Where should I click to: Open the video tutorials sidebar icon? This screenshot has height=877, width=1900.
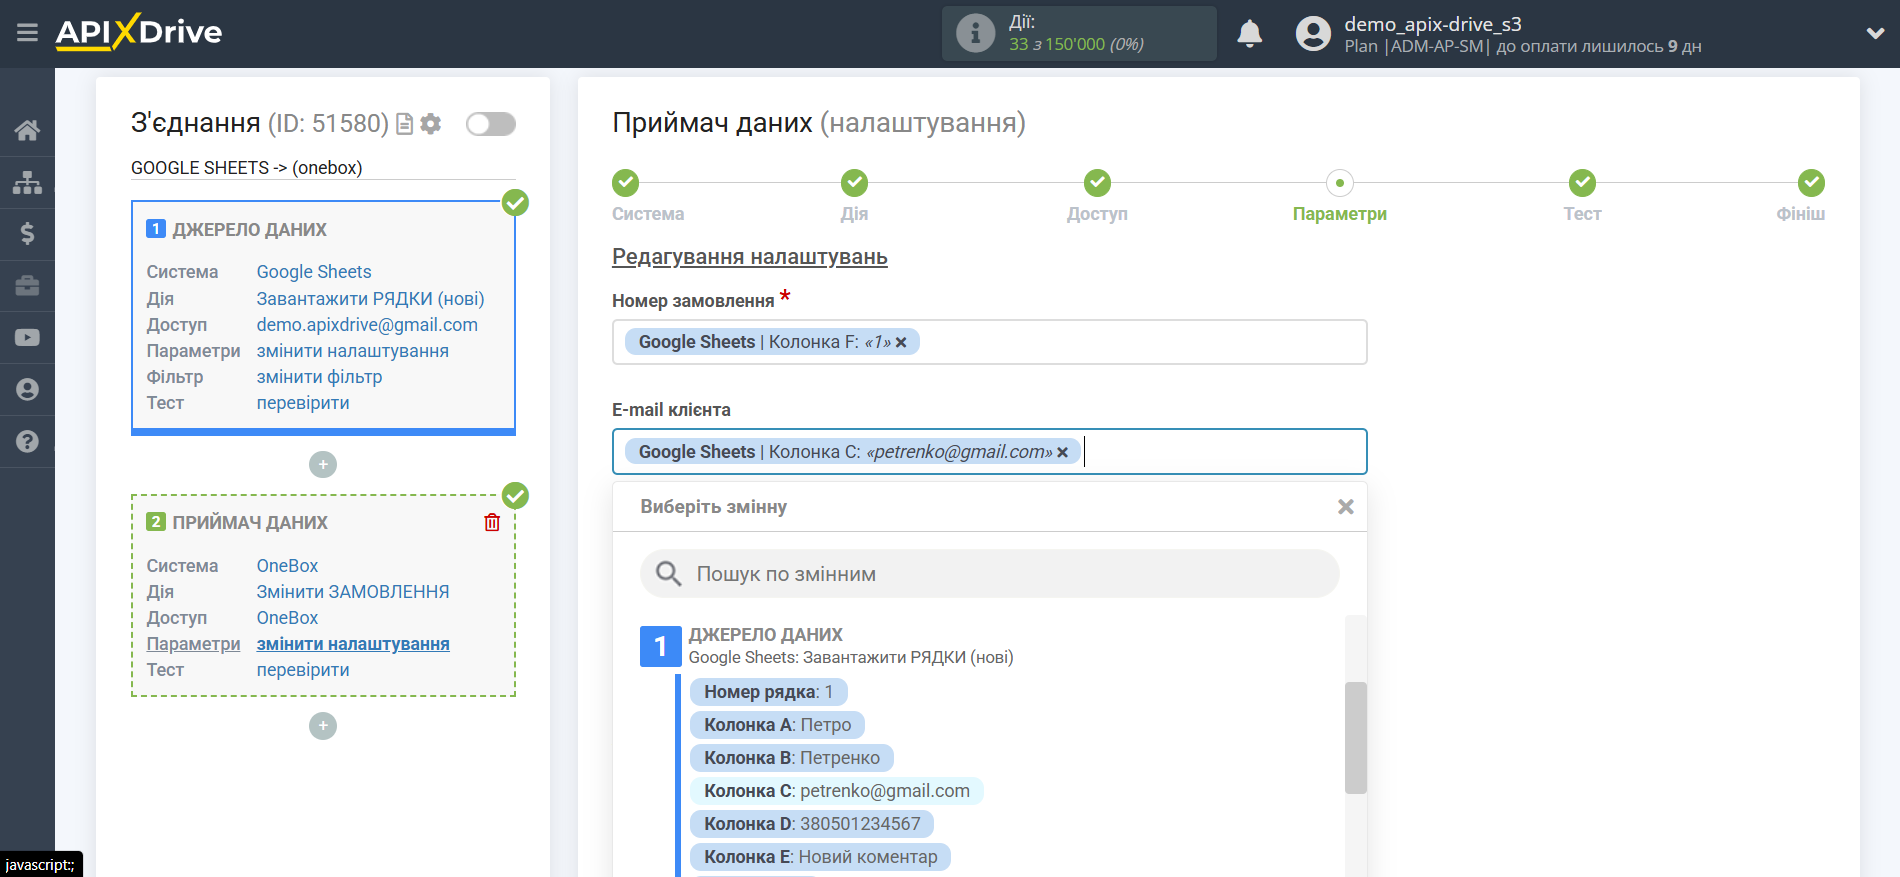click(27, 338)
